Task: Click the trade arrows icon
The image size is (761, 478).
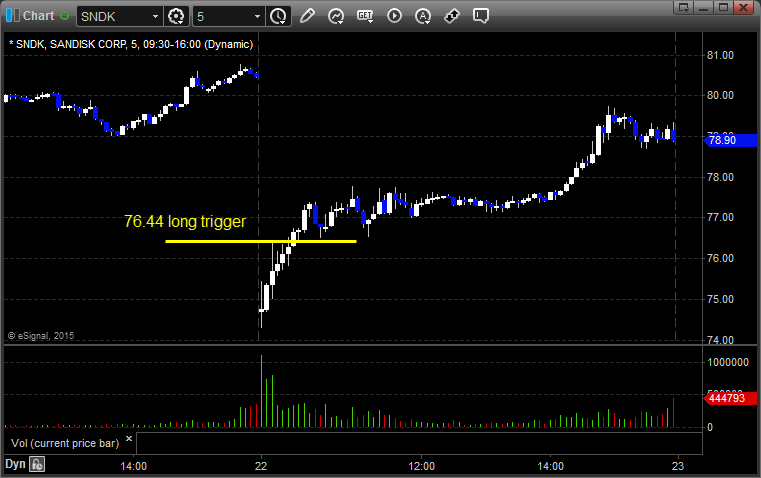Action: (x=452, y=16)
